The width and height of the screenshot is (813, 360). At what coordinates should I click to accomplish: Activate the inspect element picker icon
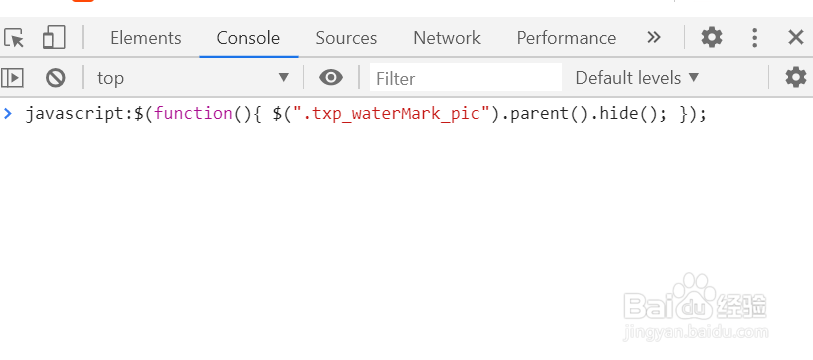14,38
